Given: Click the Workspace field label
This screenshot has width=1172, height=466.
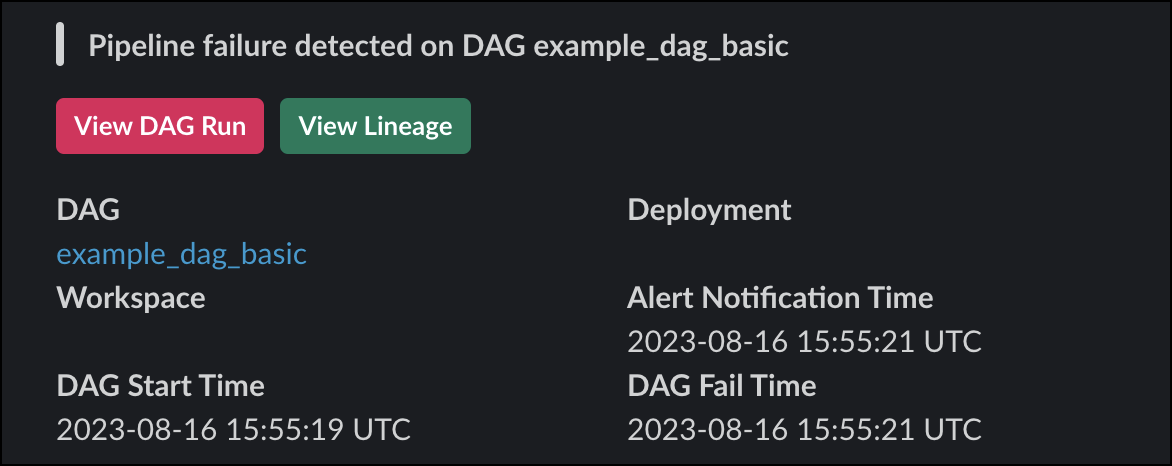Looking at the screenshot, I should pos(131,297).
